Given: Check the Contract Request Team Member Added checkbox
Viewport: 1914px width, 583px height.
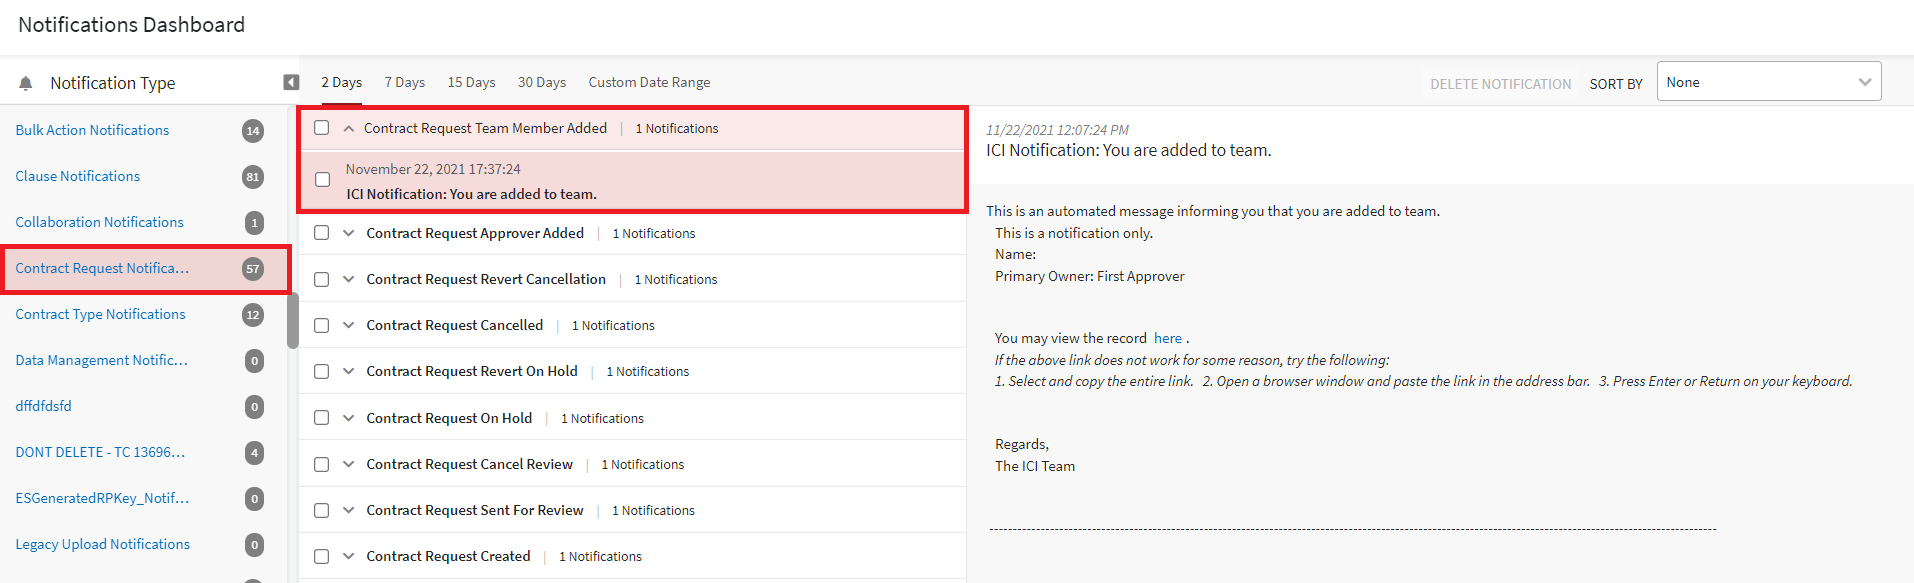Looking at the screenshot, I should point(321,128).
